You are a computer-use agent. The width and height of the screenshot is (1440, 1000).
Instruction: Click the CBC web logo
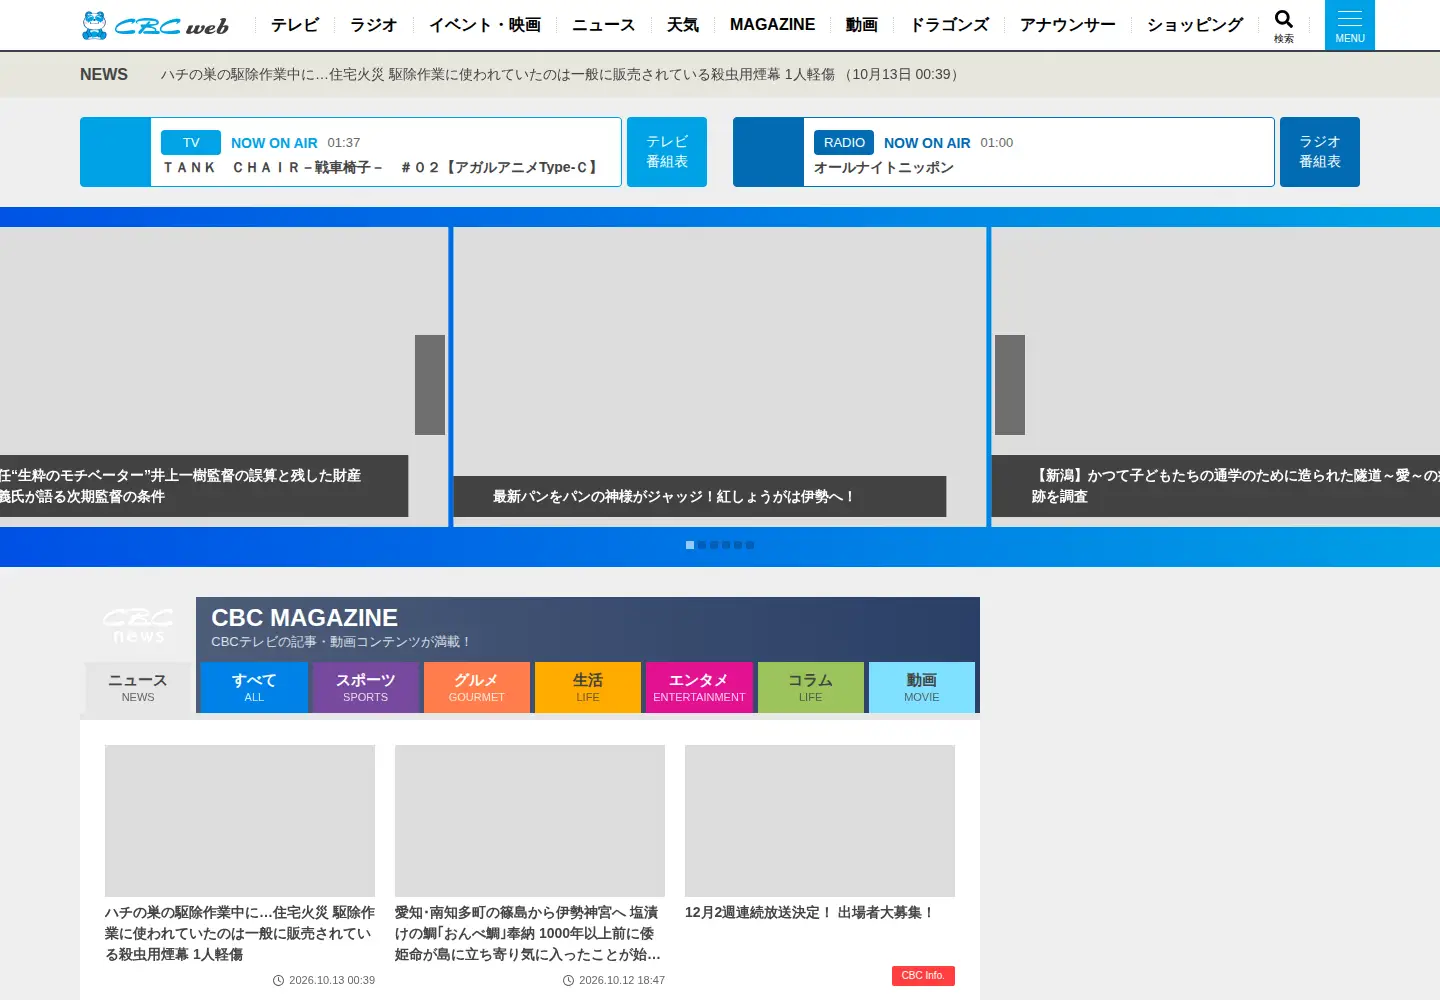[155, 25]
